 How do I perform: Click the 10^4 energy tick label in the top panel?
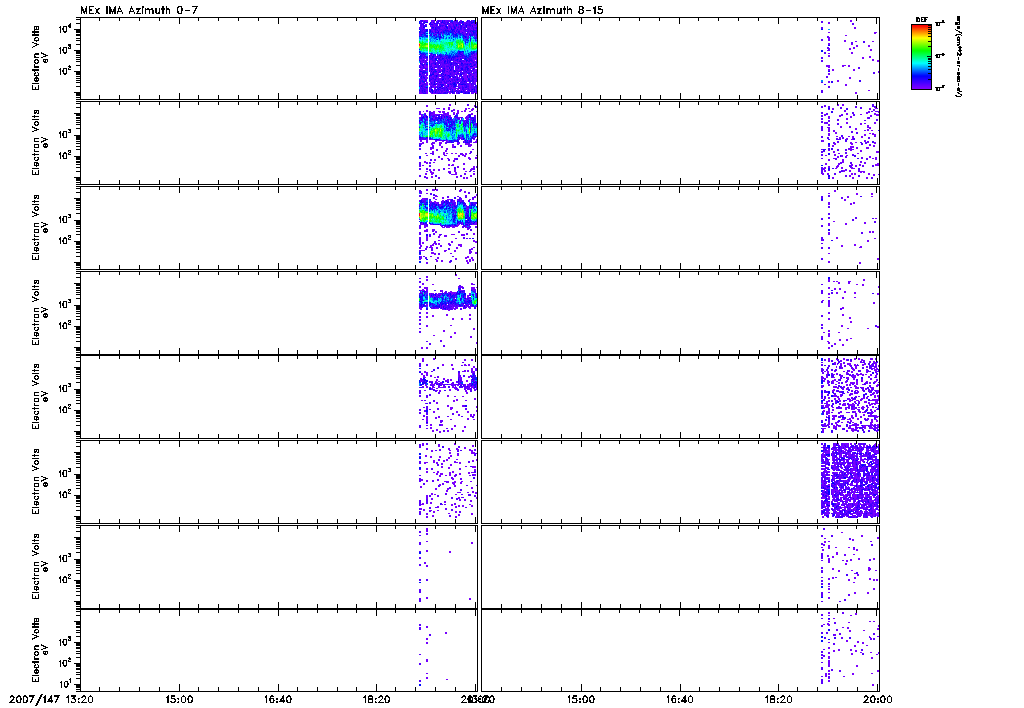point(67,29)
